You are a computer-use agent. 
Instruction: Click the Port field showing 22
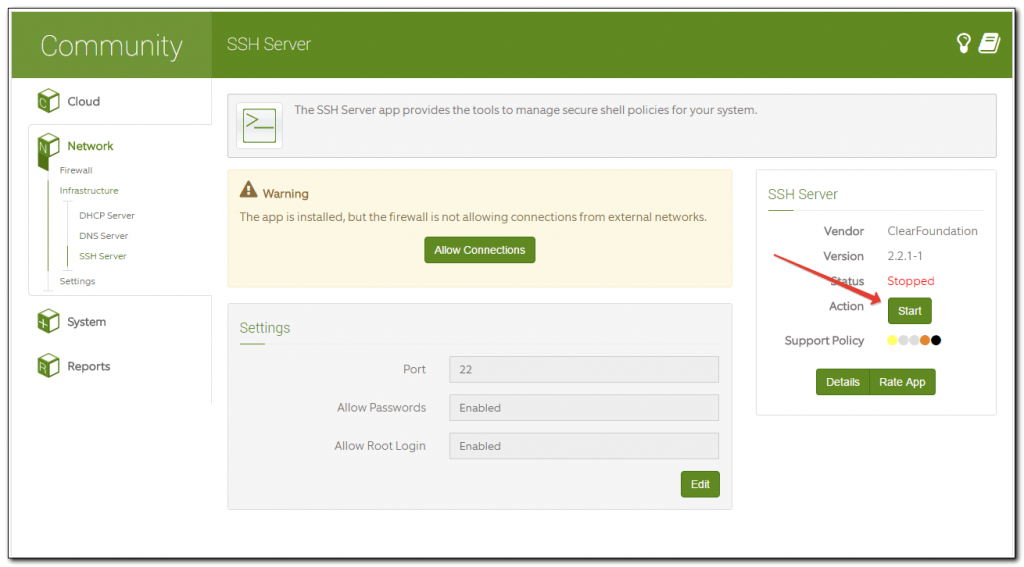(x=584, y=370)
